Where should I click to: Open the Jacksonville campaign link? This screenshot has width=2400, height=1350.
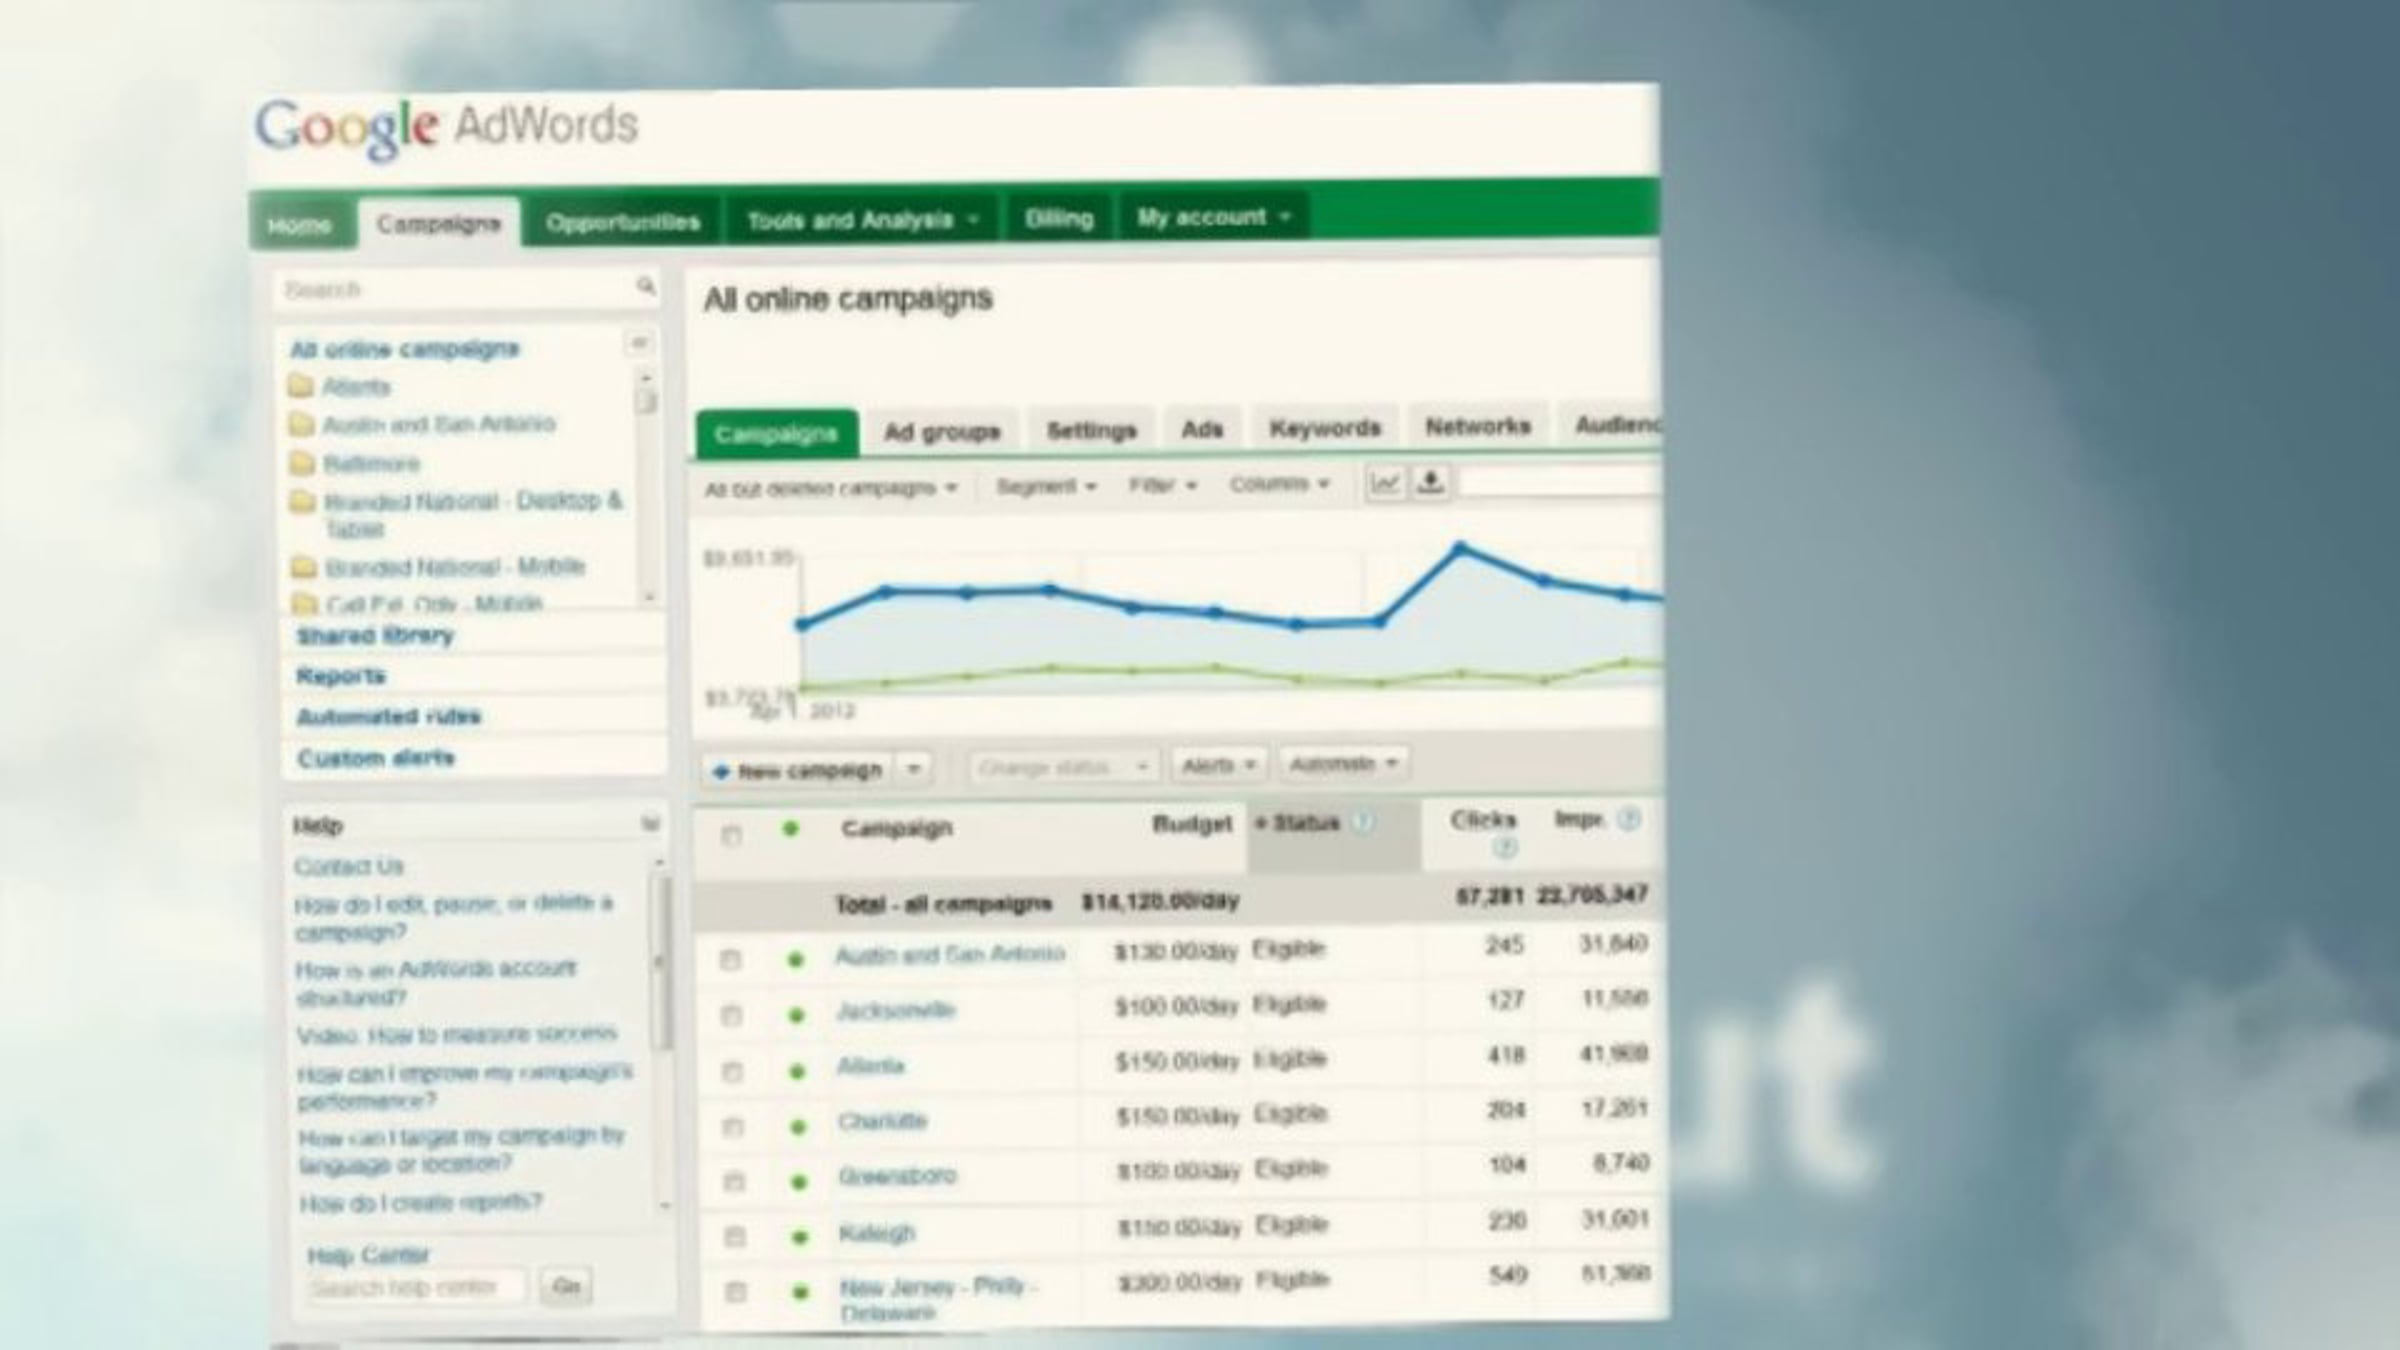click(896, 1011)
